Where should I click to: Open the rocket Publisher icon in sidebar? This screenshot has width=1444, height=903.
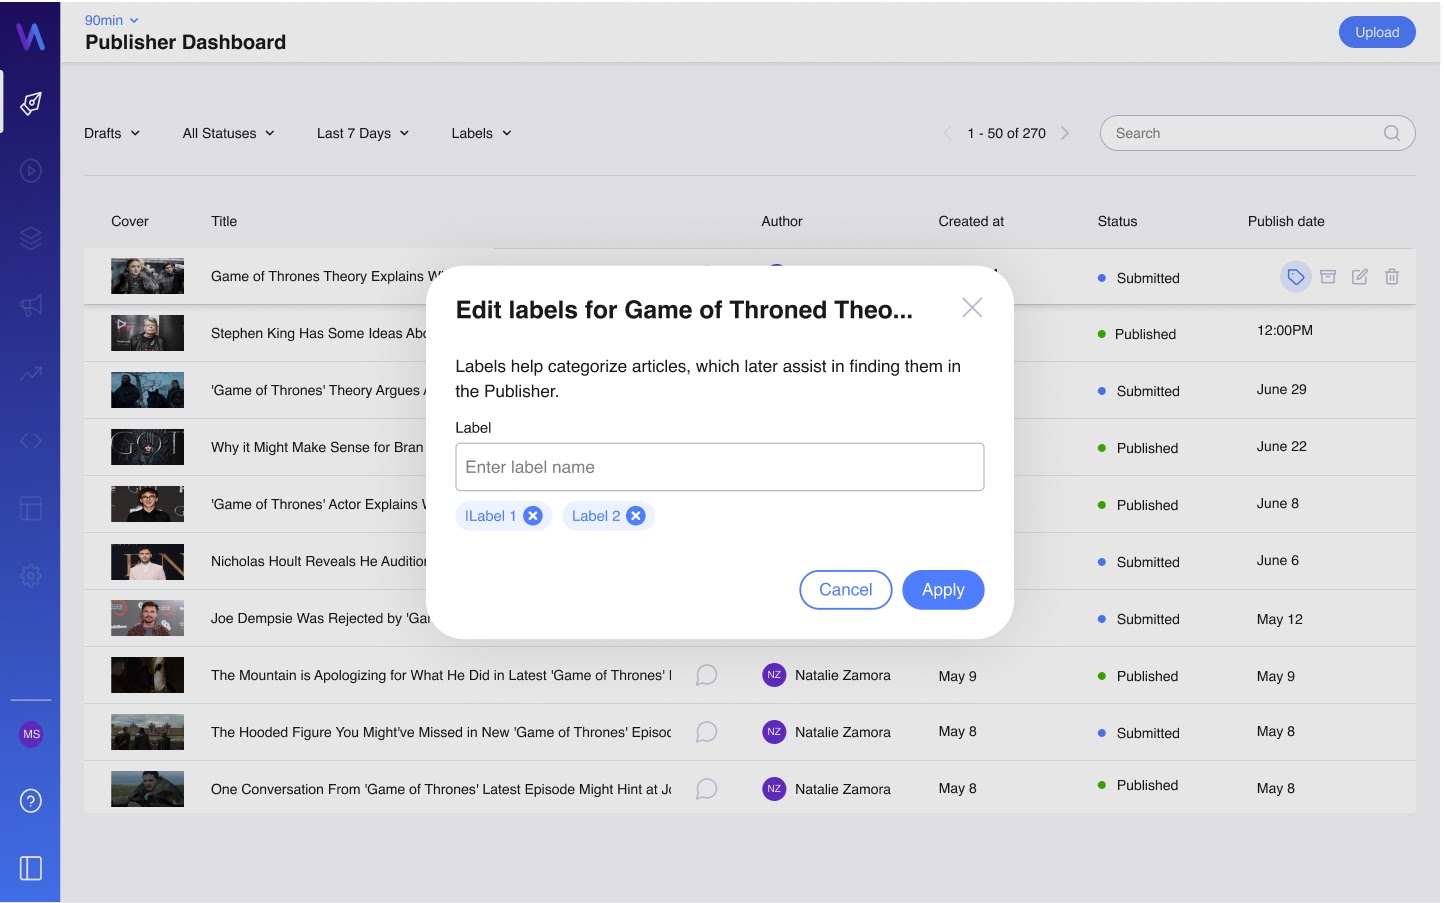tap(31, 103)
